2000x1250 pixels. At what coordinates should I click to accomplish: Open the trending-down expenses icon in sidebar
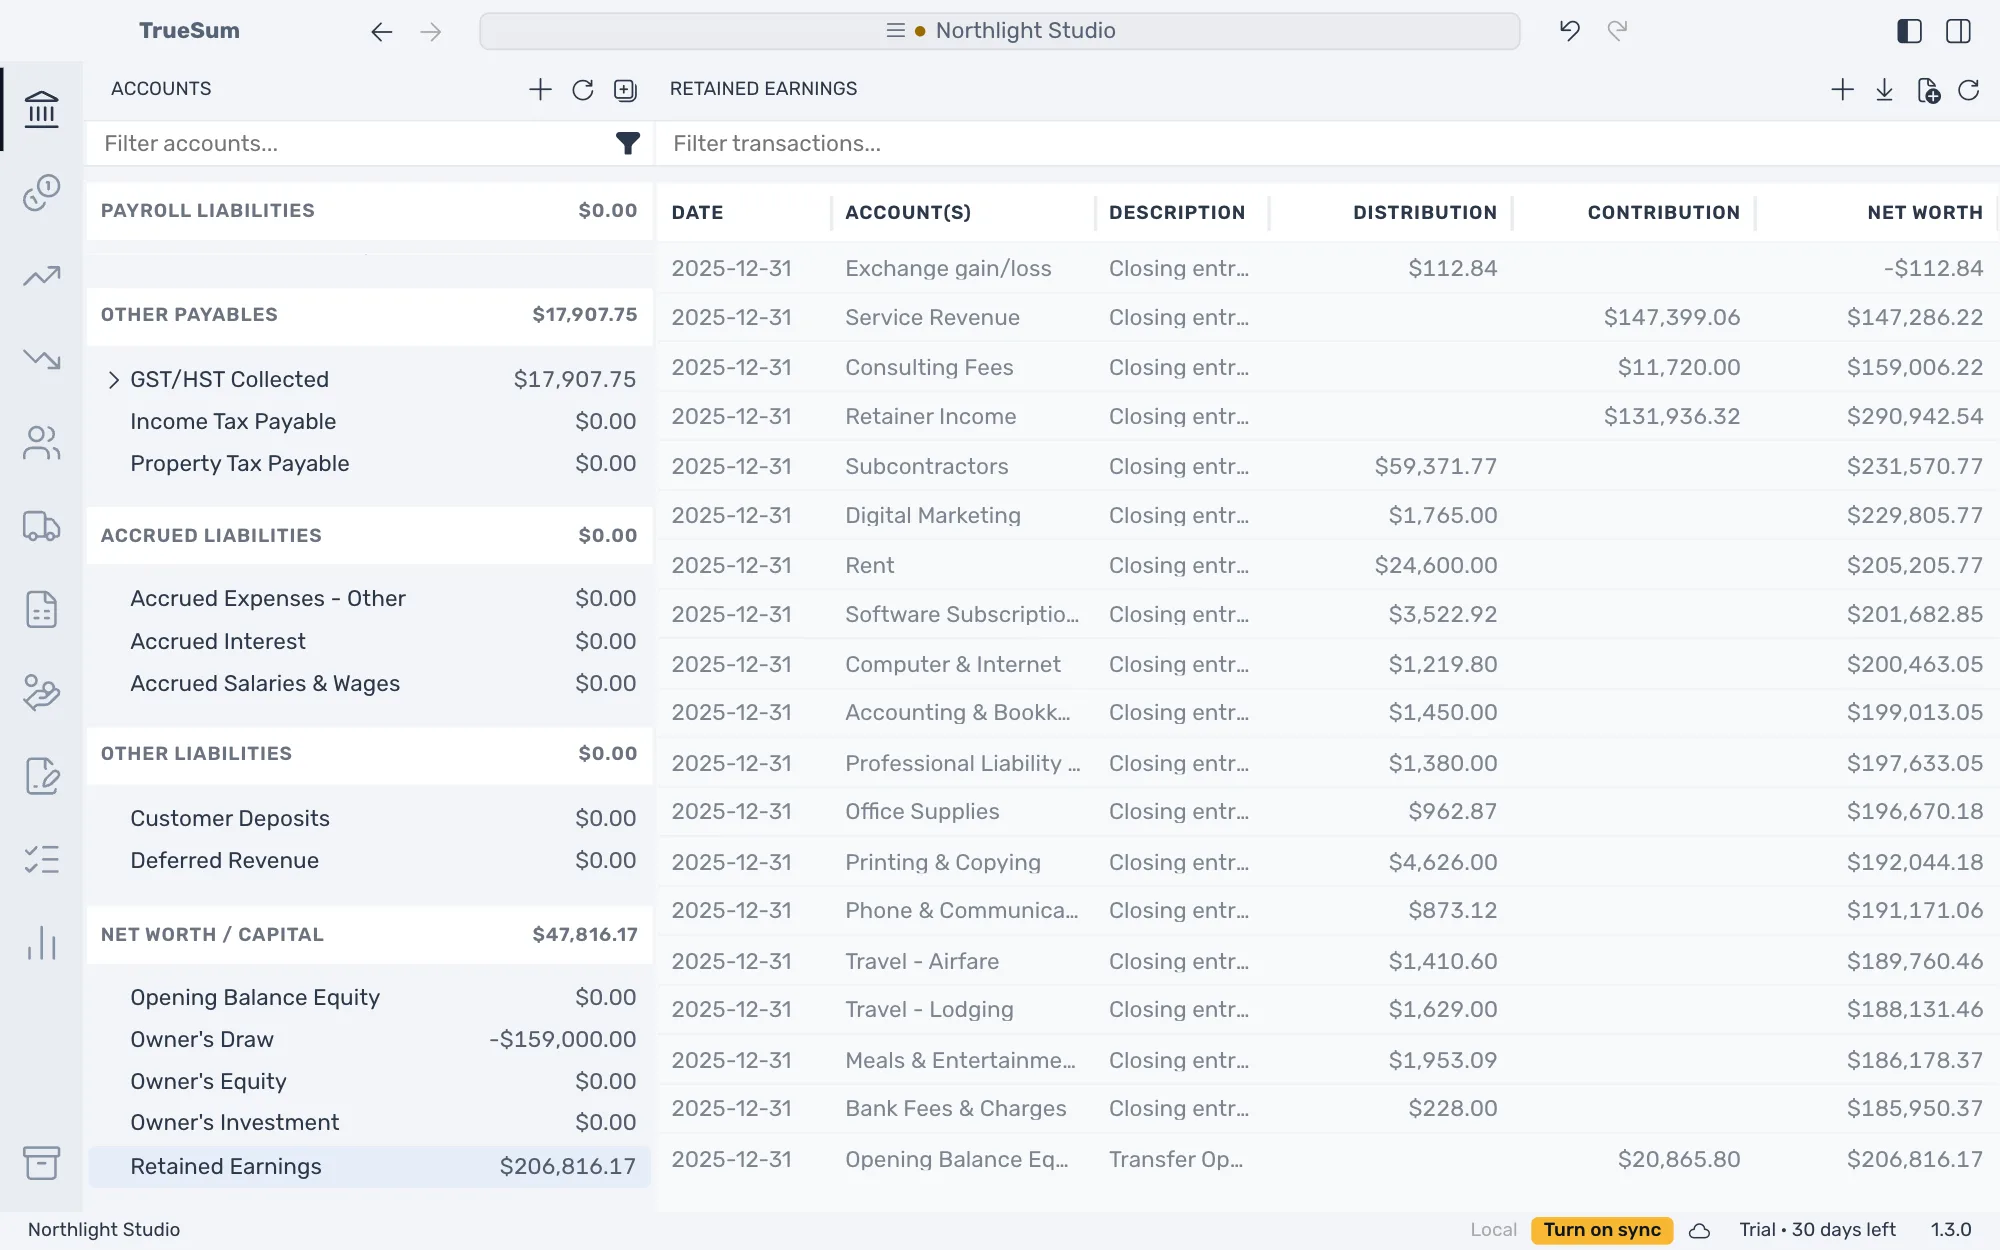coord(41,358)
